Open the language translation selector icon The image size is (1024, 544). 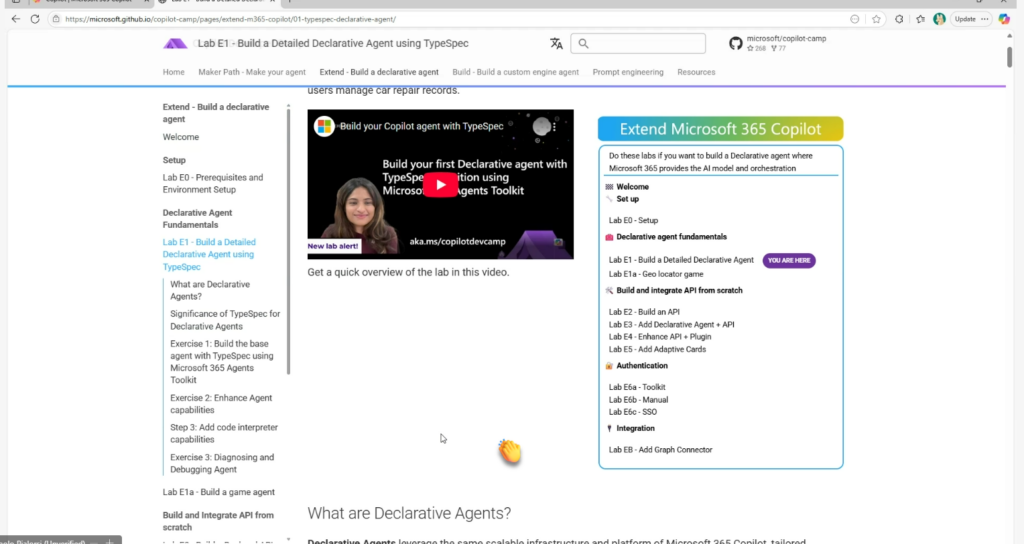click(556, 44)
